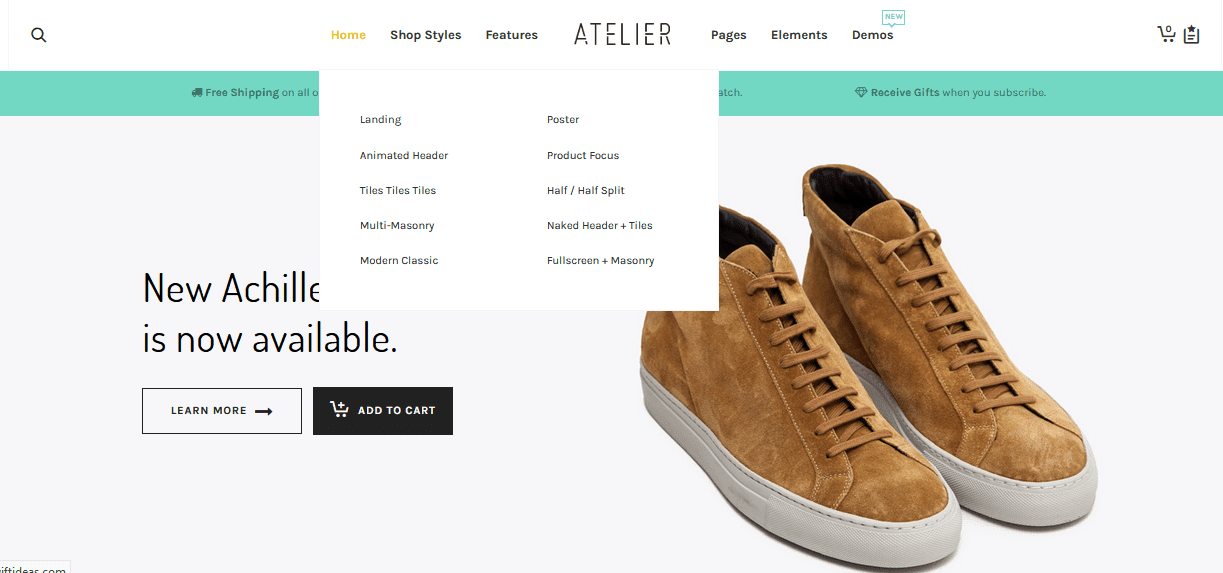This screenshot has width=1223, height=573.
Task: Expand the Pages menu
Action: pyautogui.click(x=729, y=35)
